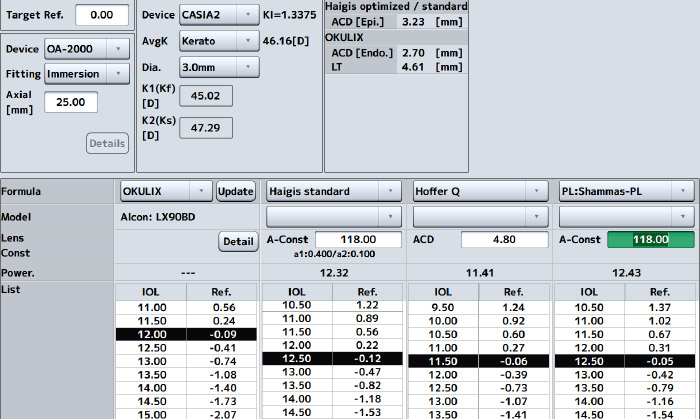The image size is (700, 419).
Task: Select OKULIX row with Ref. -1.73
Action: (186, 401)
